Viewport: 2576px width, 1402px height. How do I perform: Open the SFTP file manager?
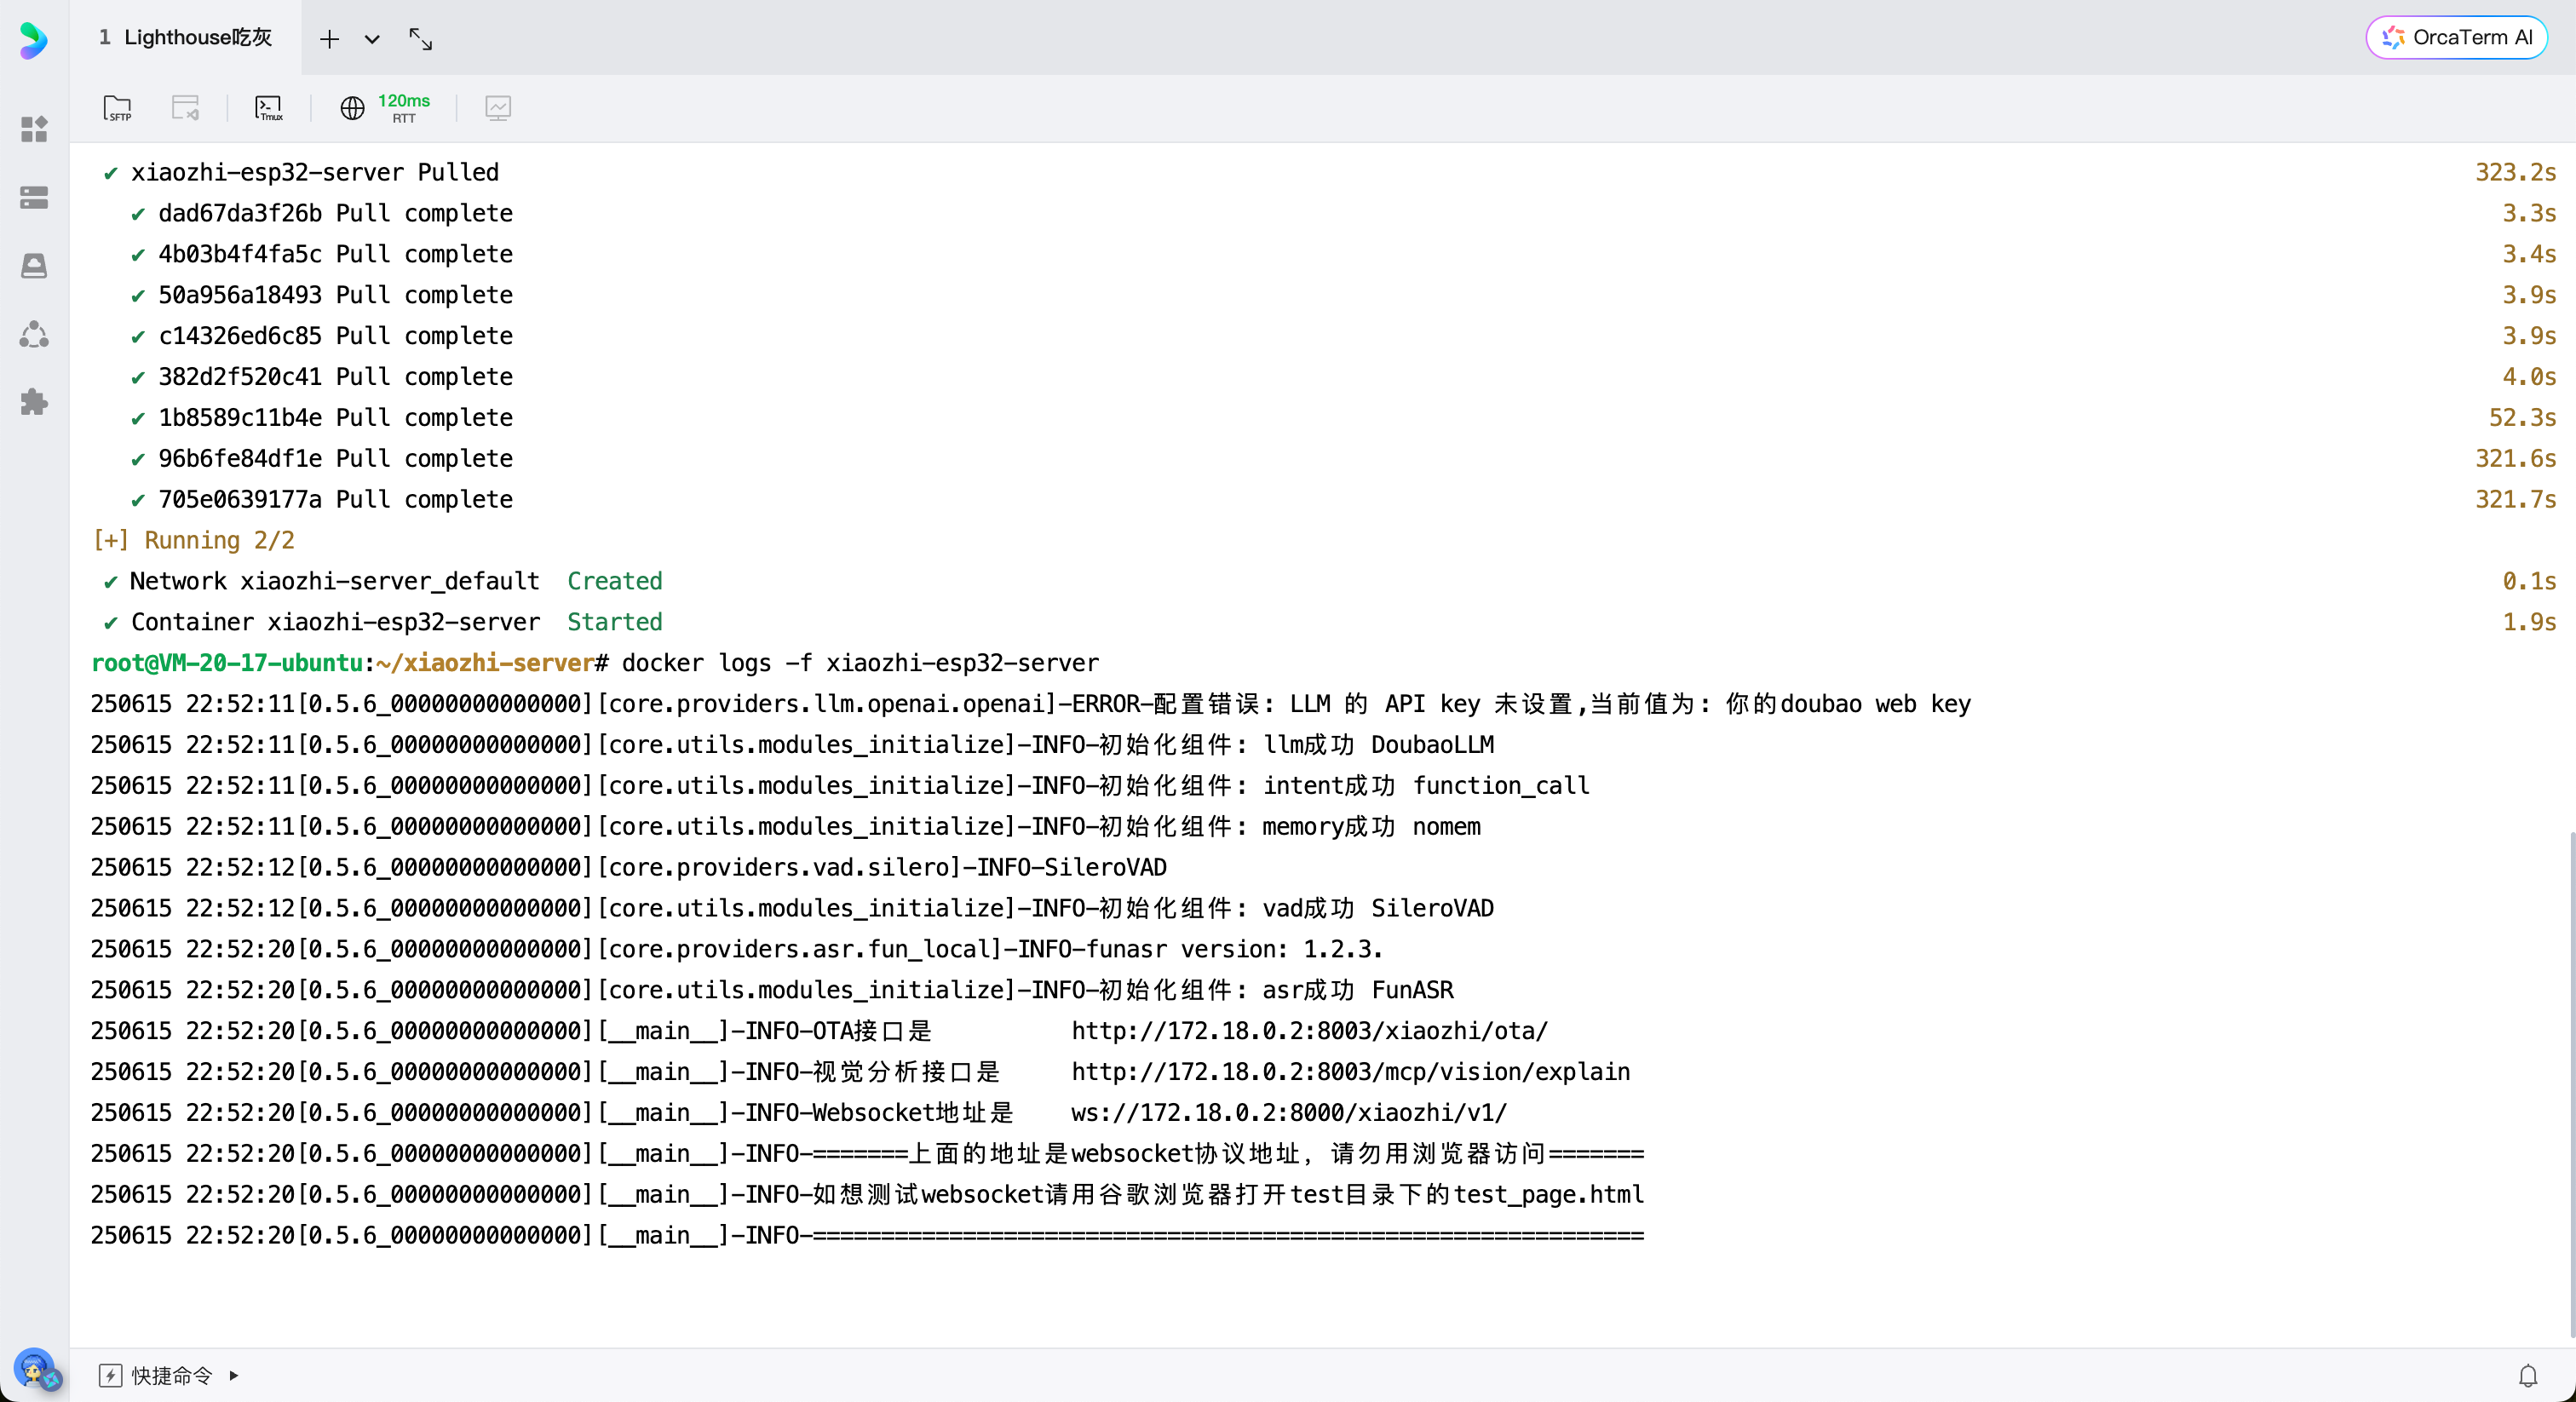point(118,108)
